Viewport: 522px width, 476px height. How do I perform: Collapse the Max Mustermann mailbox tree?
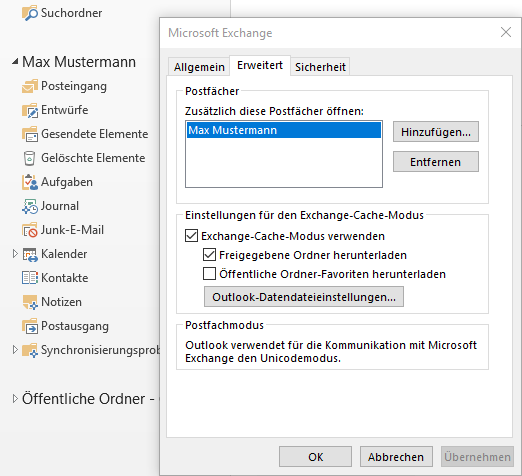pos(15,61)
